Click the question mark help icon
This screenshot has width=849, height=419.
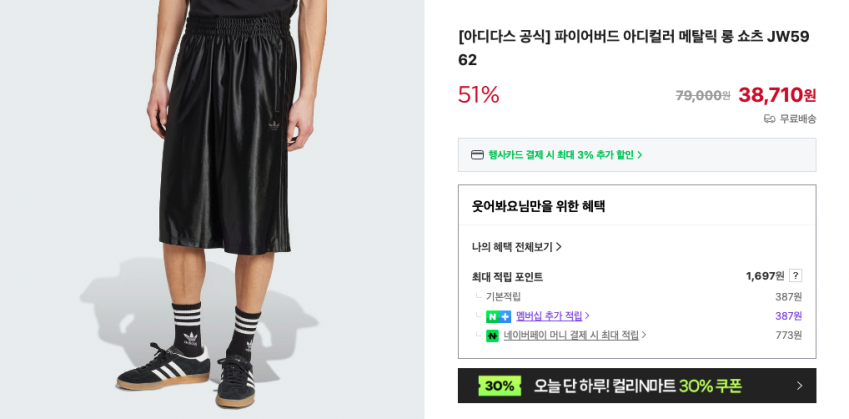pos(795,276)
